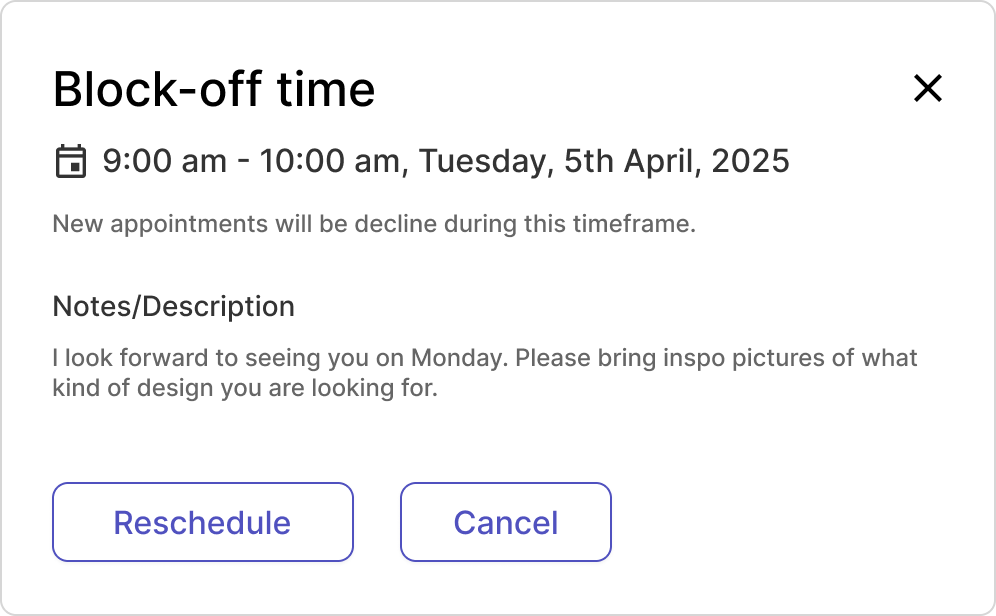
Task: Select the note about bringing inspo pictures
Action: point(485,372)
